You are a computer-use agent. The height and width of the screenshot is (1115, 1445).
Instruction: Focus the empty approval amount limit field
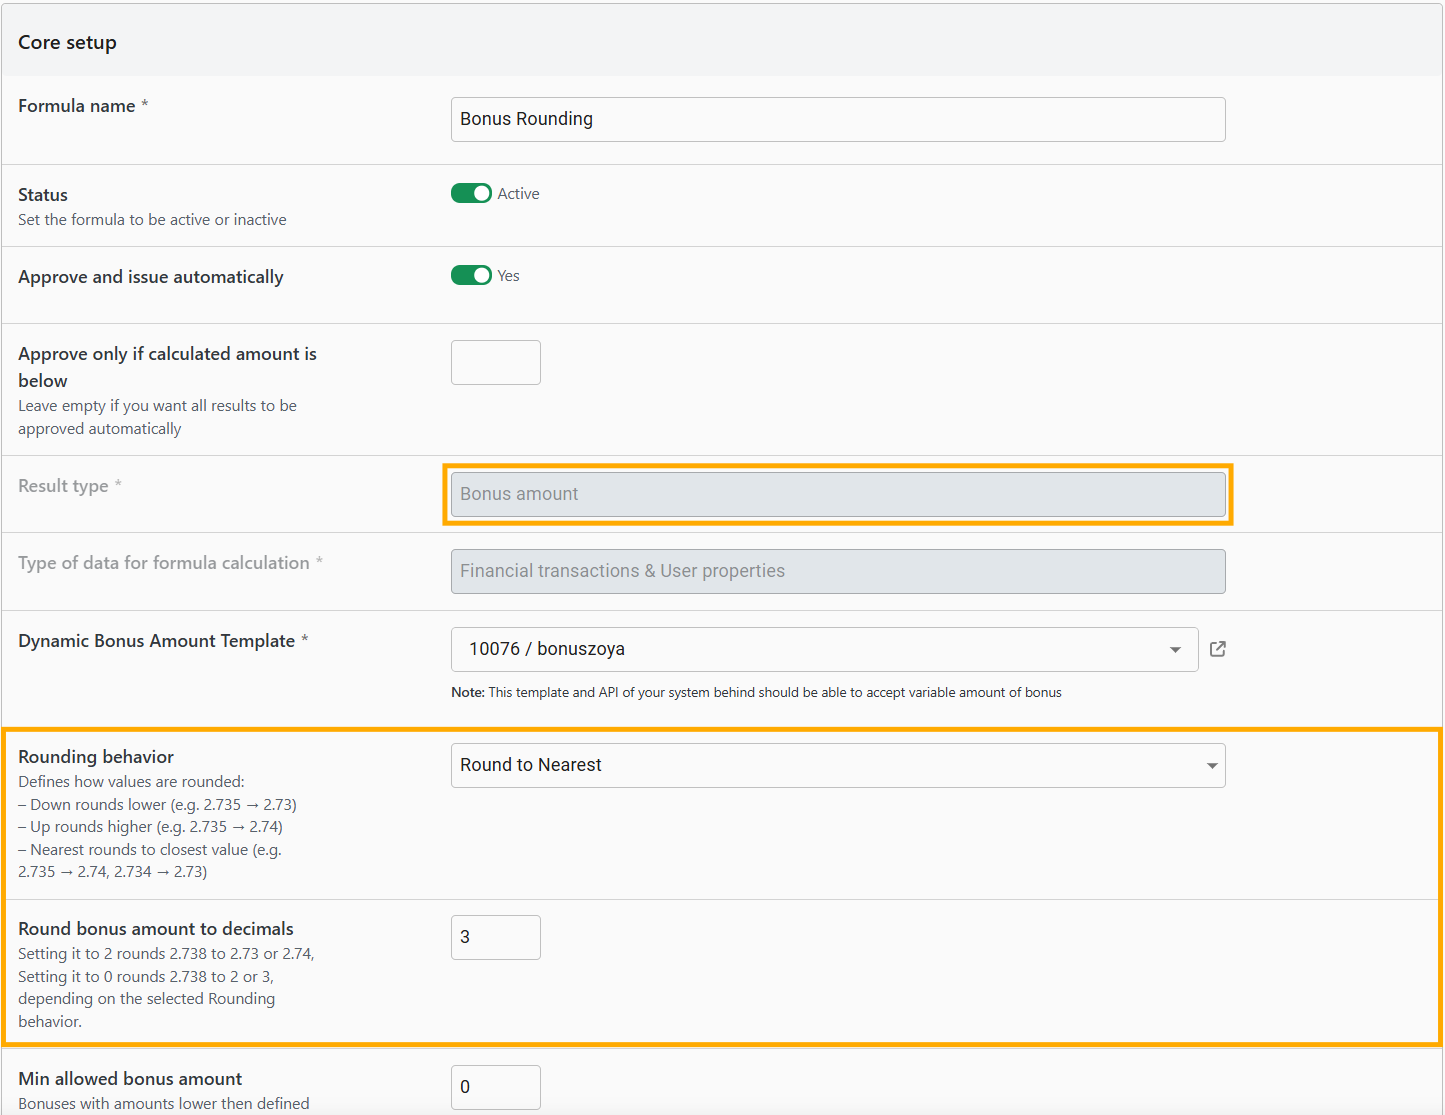click(495, 362)
